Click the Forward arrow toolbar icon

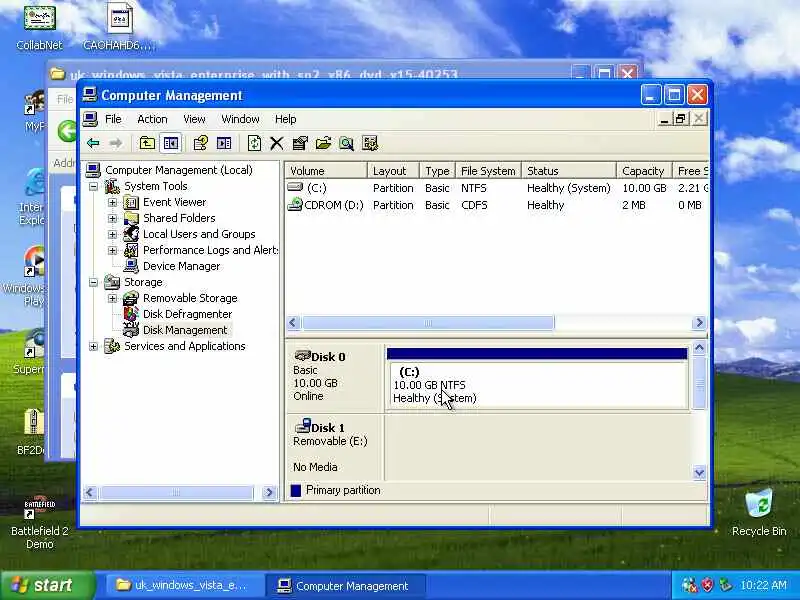[116, 143]
